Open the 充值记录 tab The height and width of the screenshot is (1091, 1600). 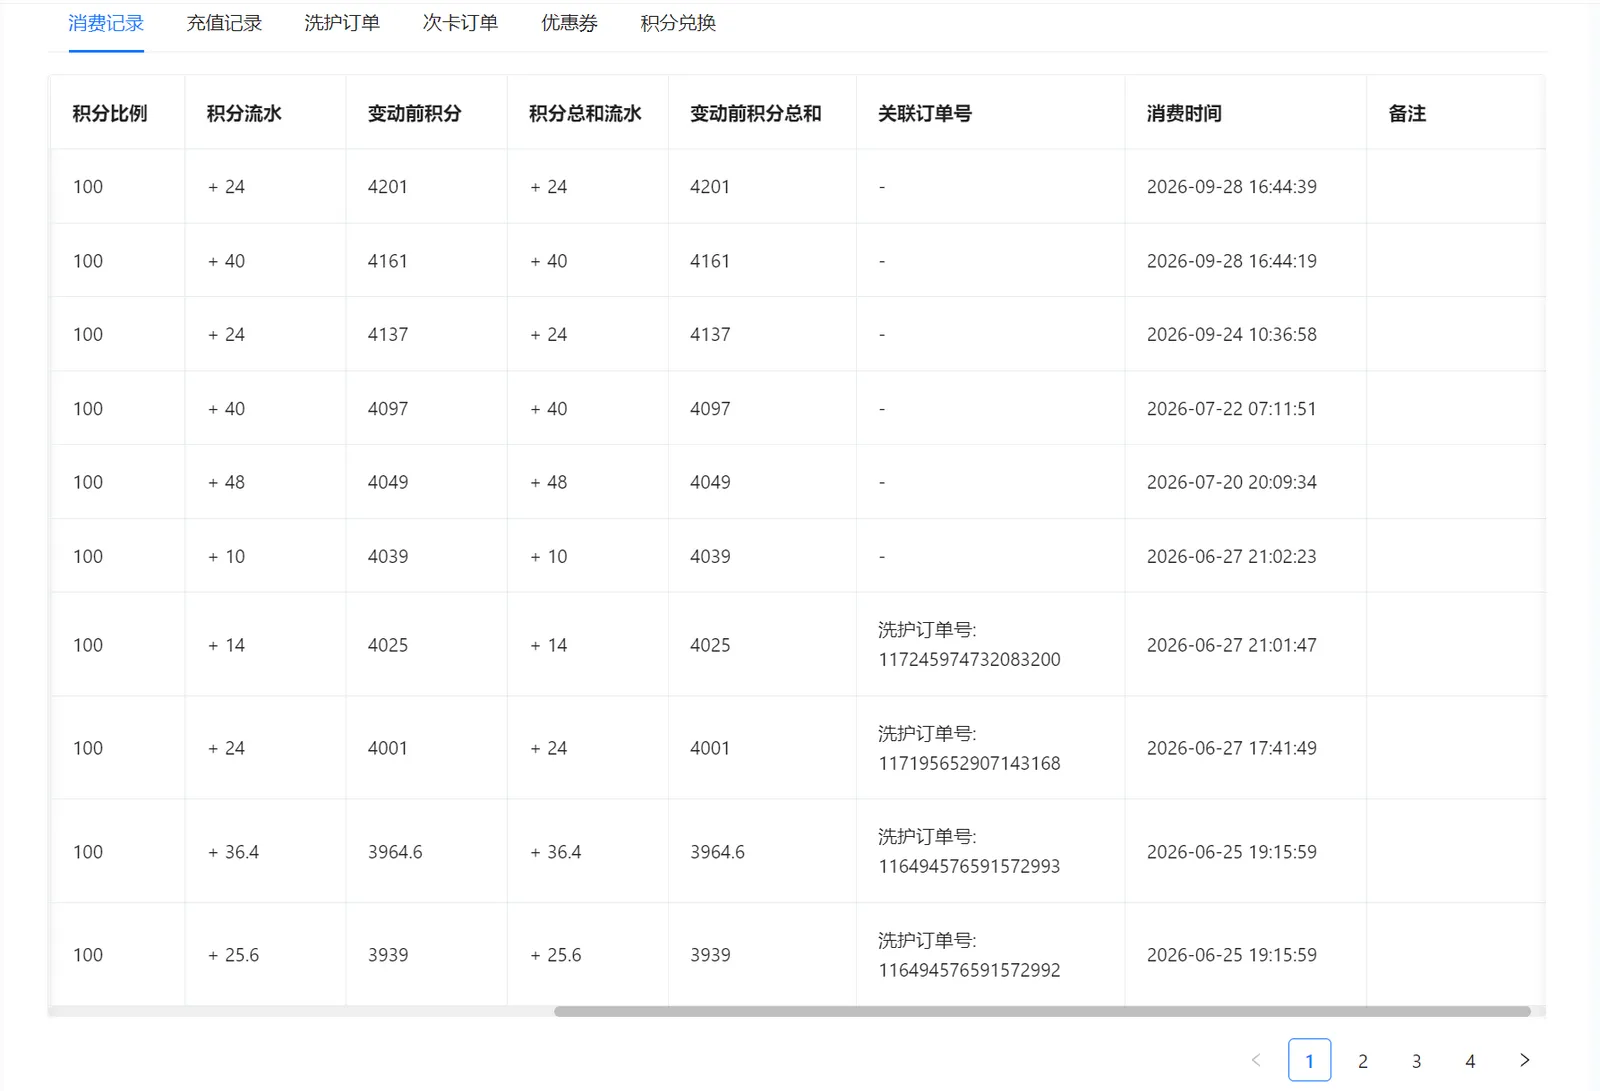point(224,23)
